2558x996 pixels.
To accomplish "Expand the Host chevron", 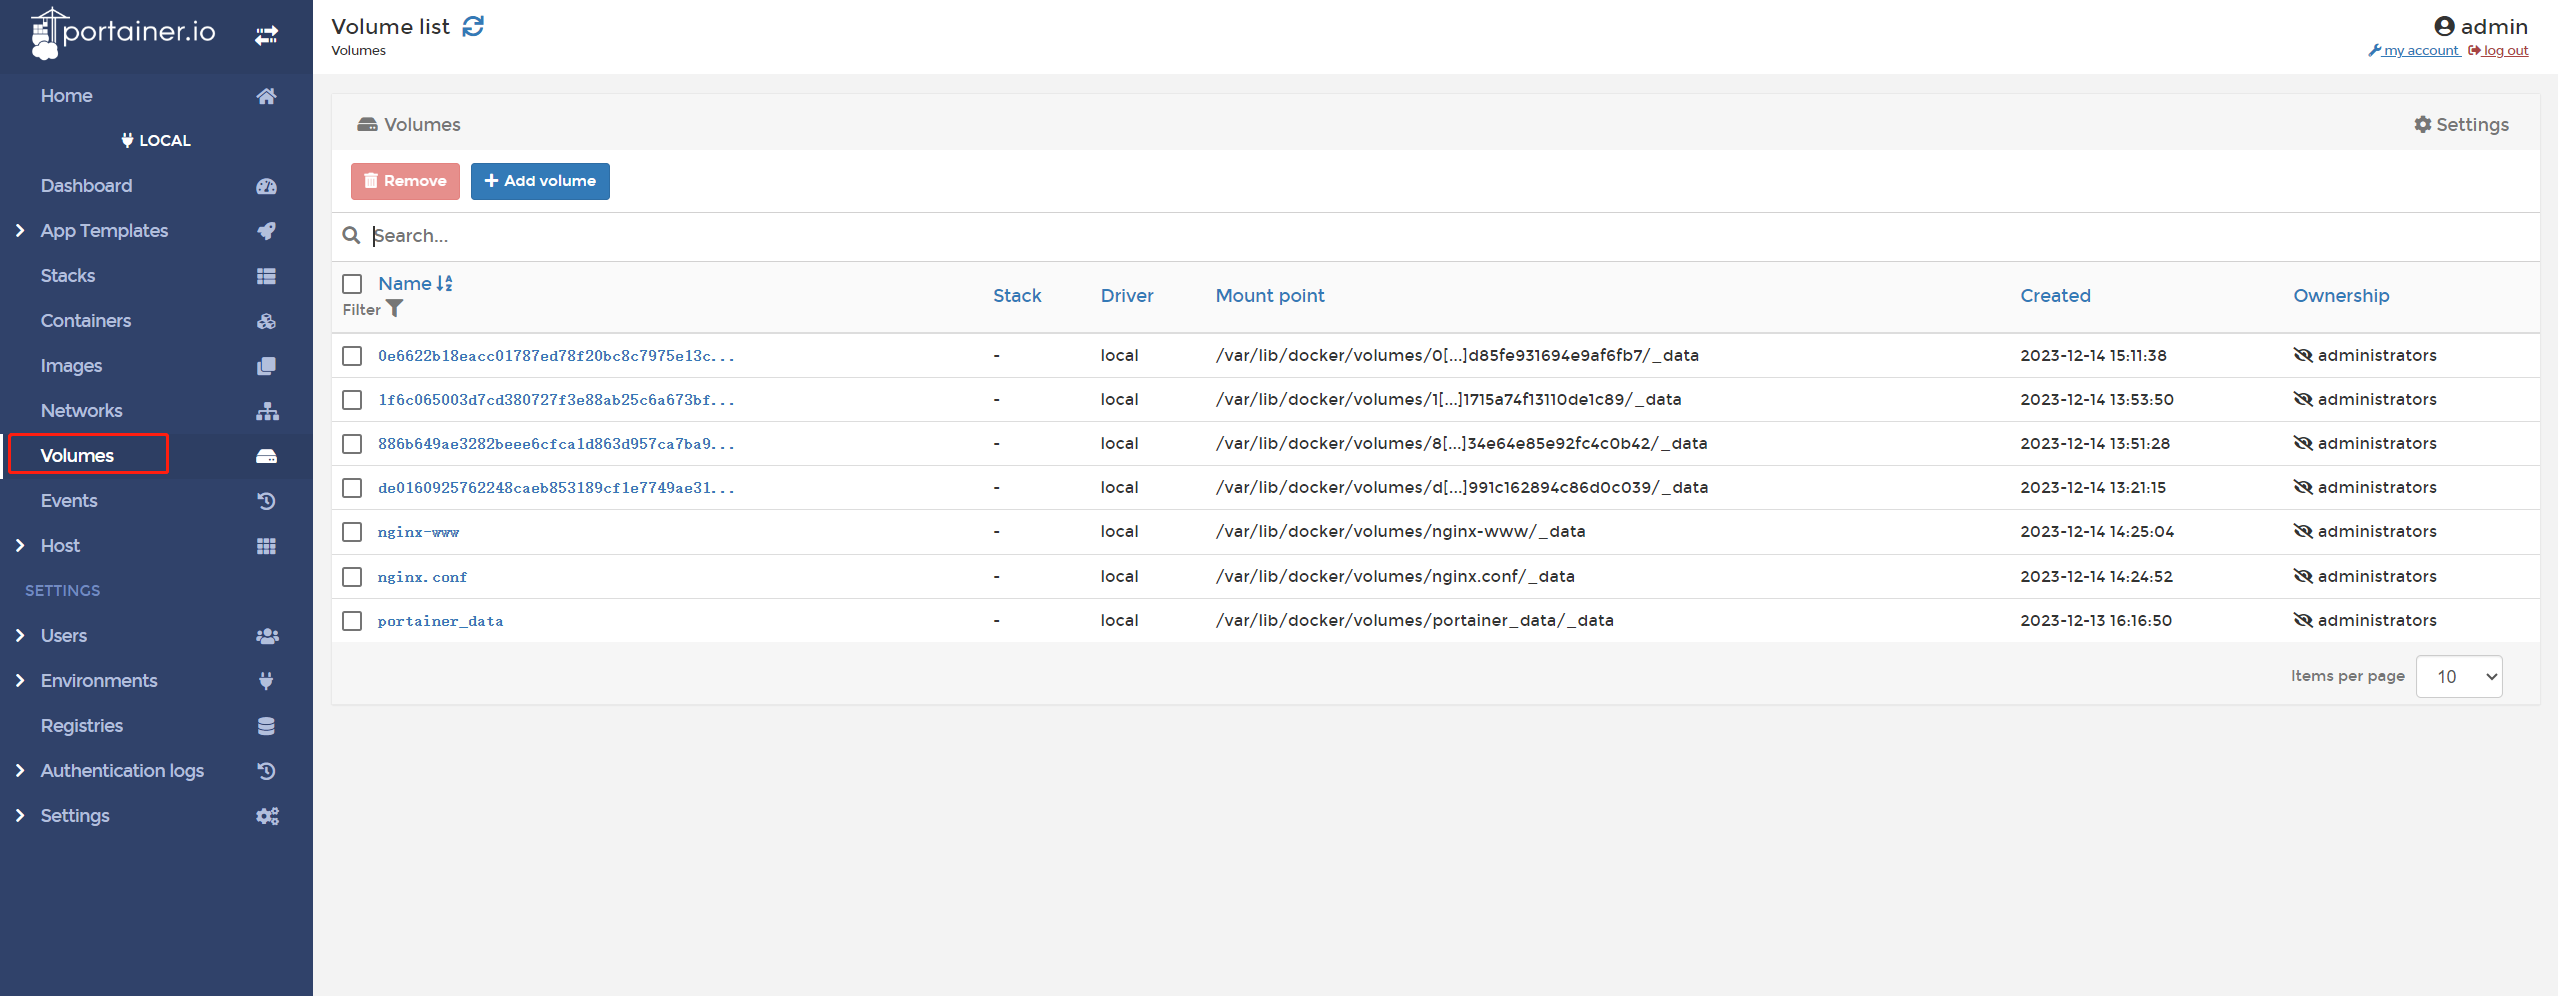I will [20, 546].
